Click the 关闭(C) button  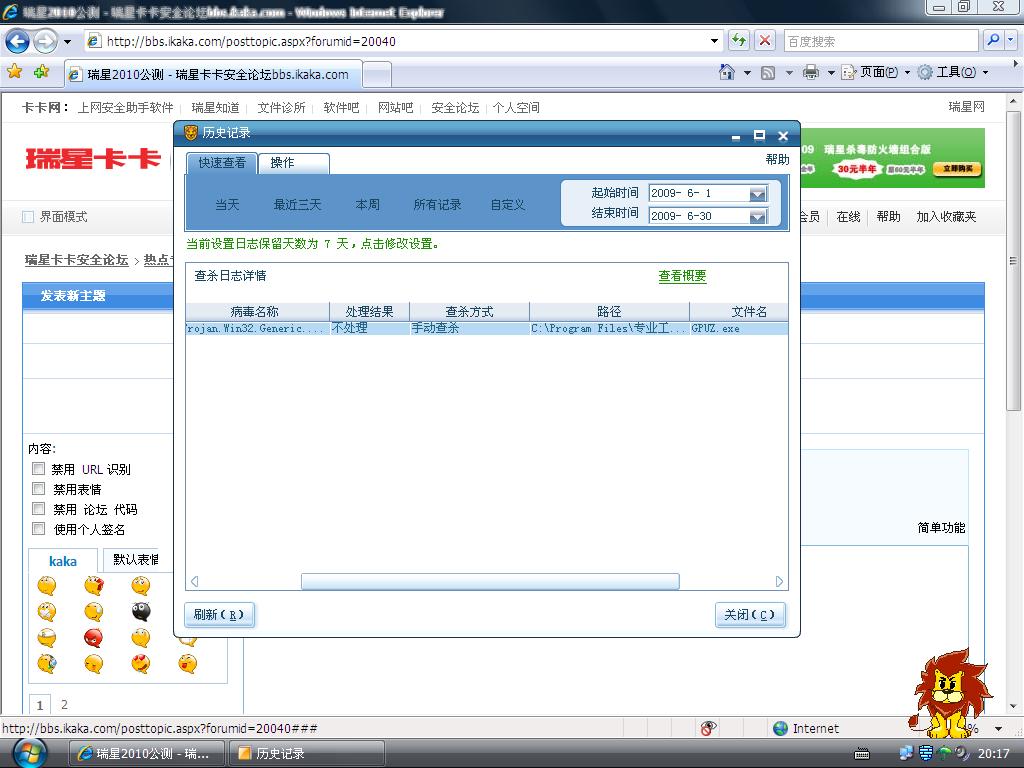750,615
